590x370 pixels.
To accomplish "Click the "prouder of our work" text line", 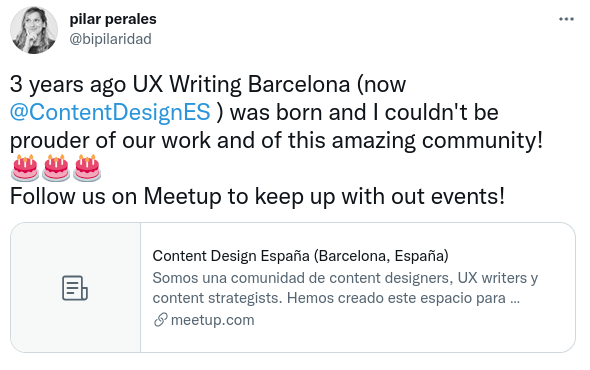I will (277, 140).
